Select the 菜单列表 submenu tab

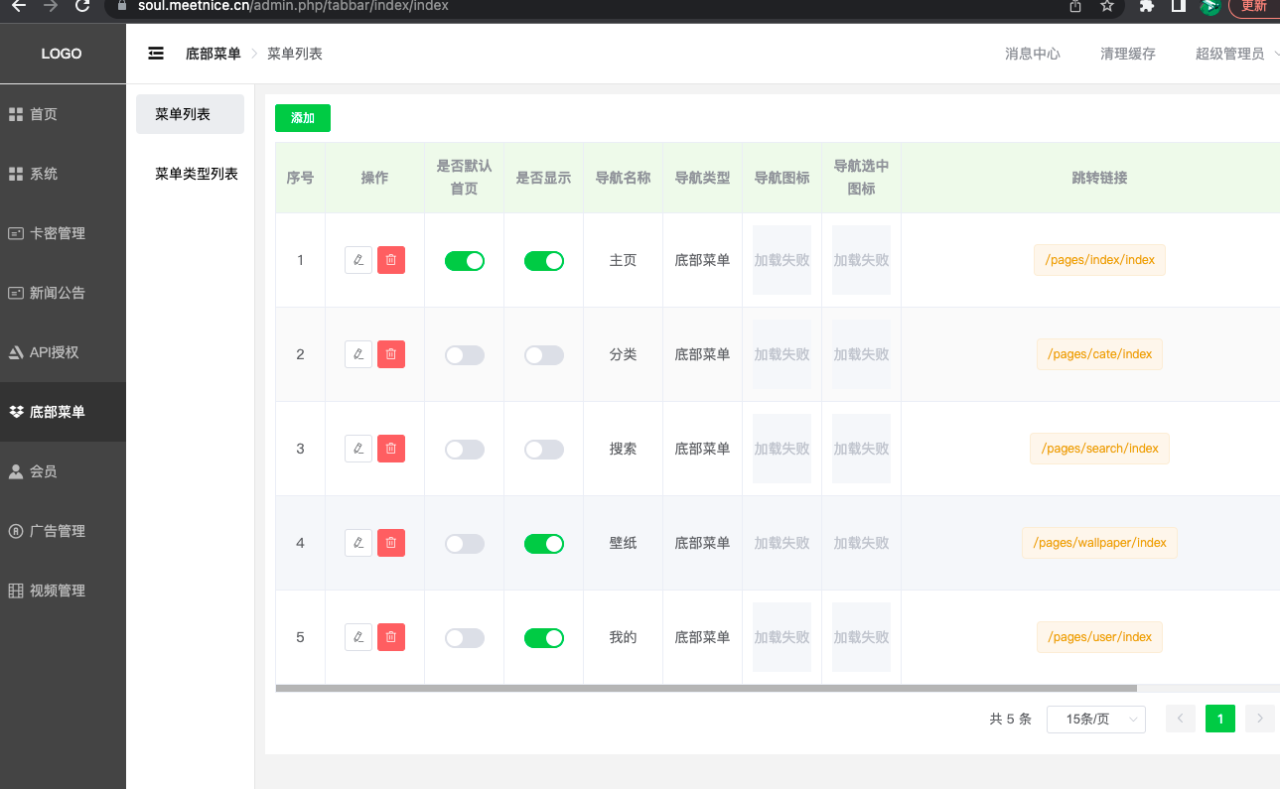[x=190, y=114]
